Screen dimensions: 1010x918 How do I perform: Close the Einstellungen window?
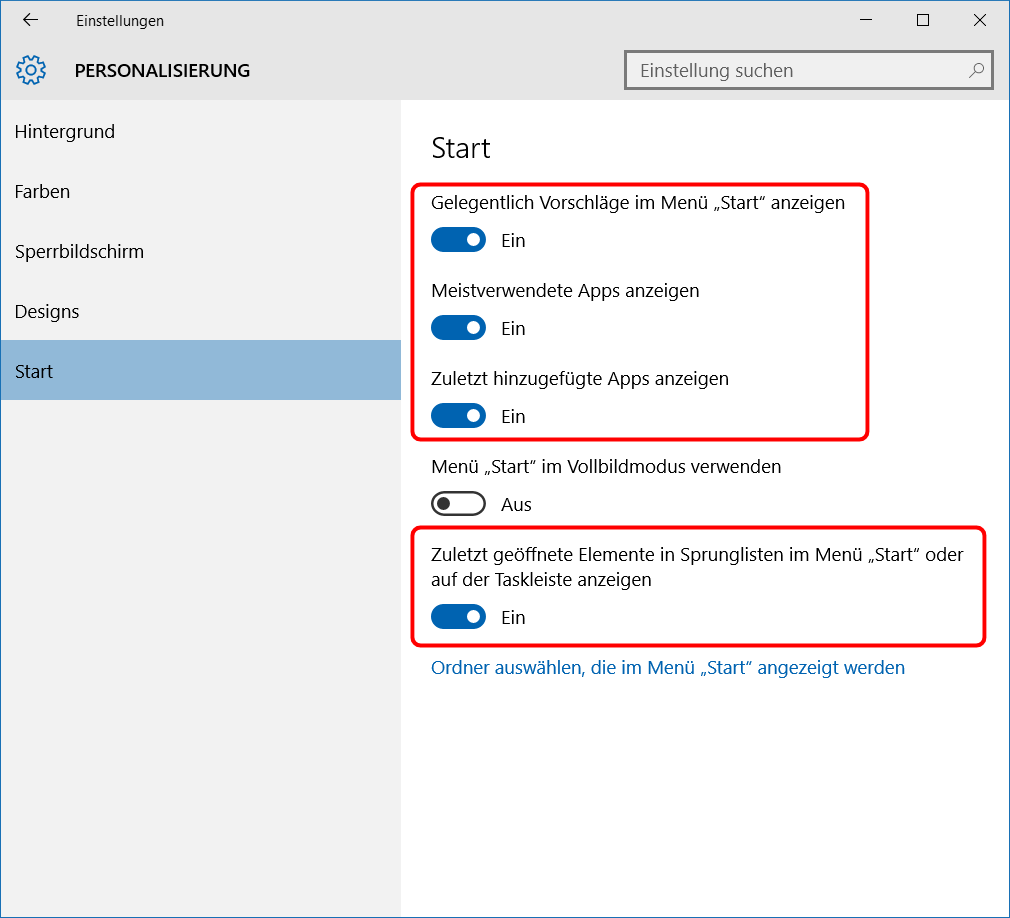tap(980, 20)
